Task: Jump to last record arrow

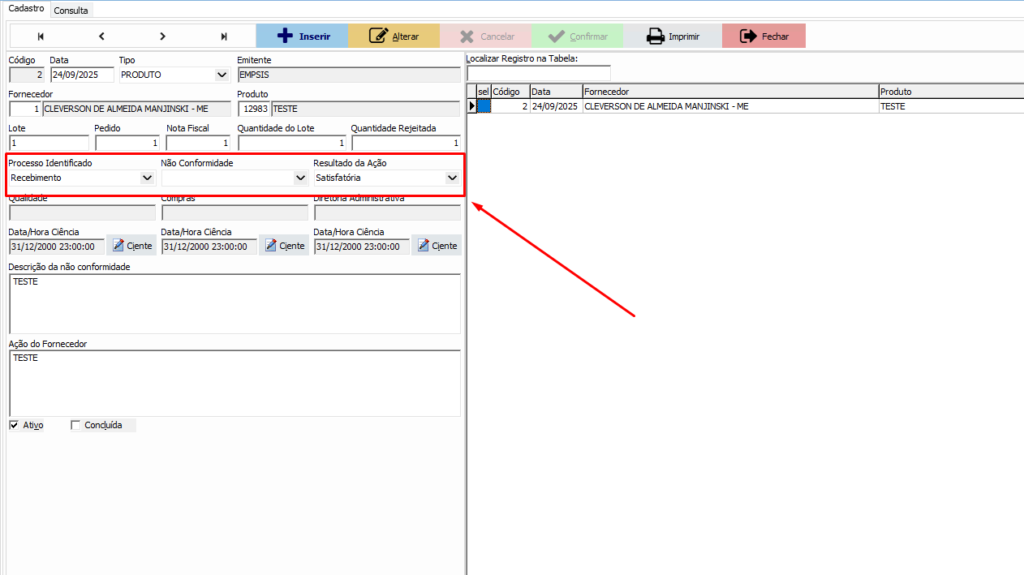Action: click(223, 36)
